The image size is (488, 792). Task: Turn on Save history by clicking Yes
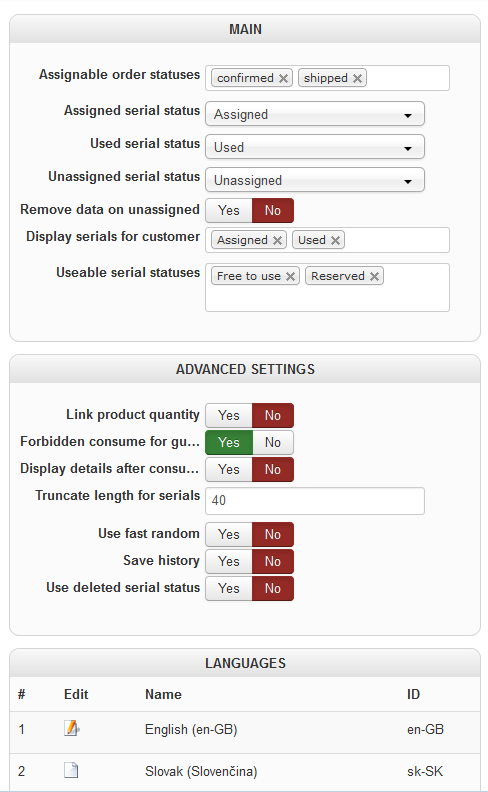point(229,561)
